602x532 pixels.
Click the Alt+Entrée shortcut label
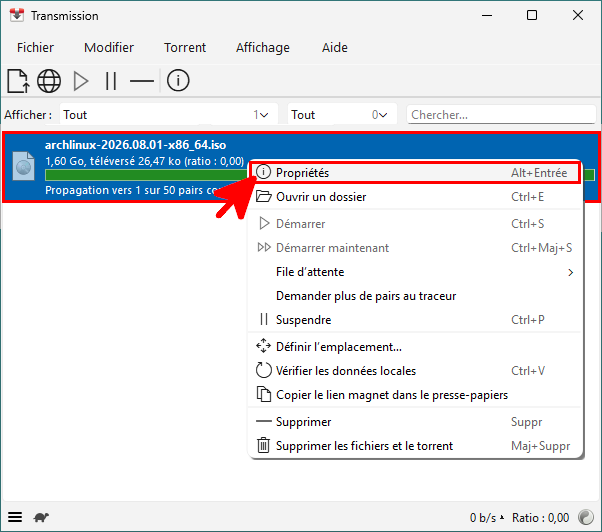coord(539,173)
